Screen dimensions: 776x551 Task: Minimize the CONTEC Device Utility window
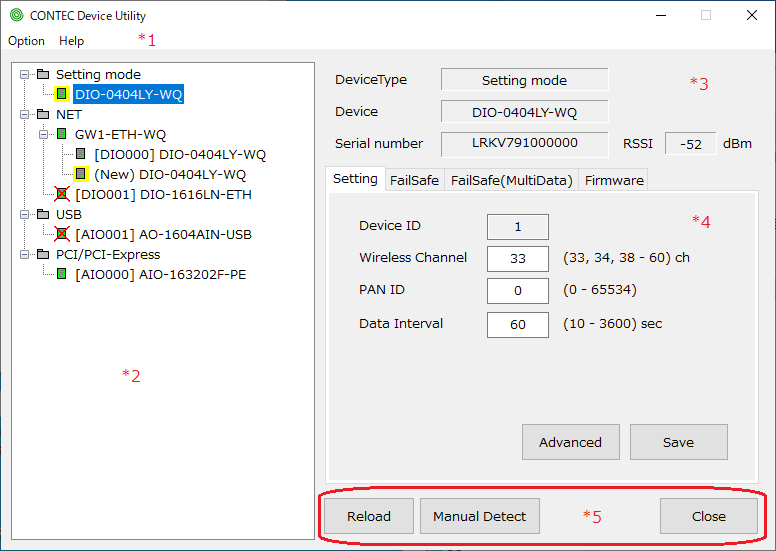click(x=661, y=15)
